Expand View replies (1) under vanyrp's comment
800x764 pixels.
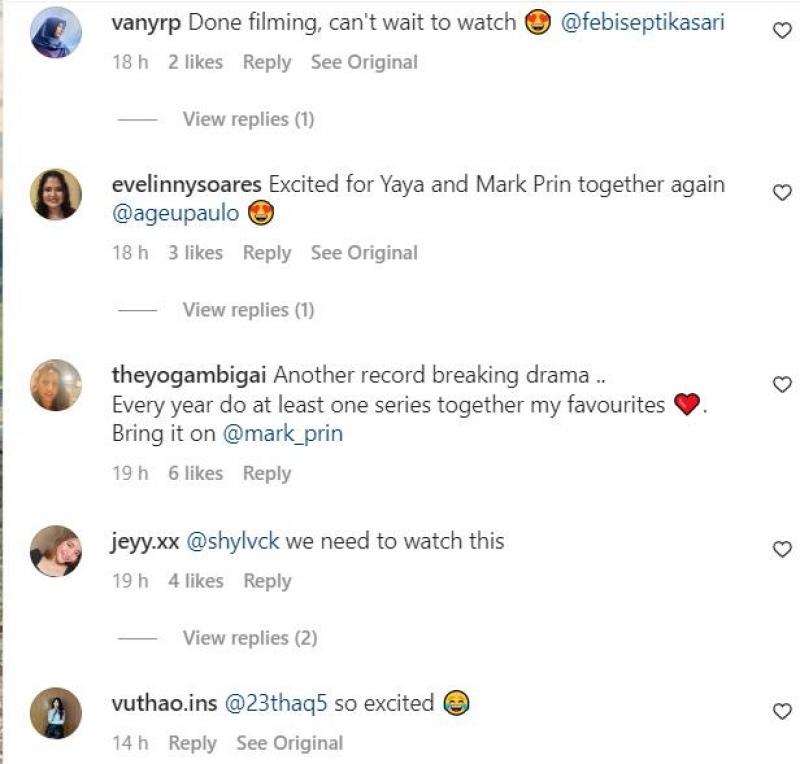(x=248, y=119)
